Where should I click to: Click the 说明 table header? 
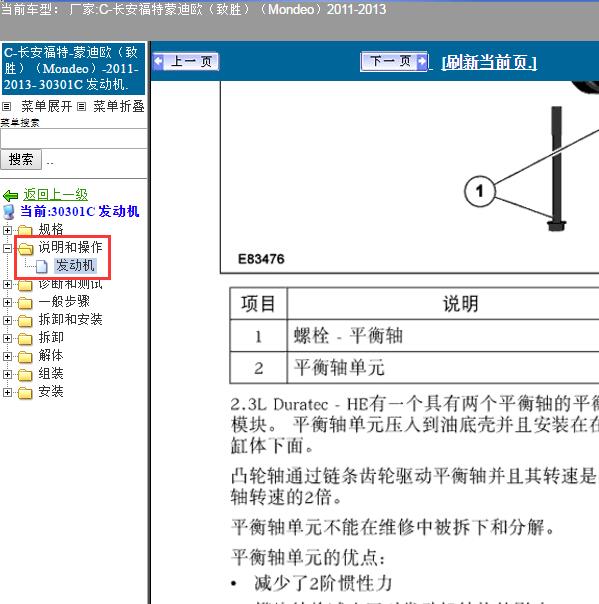tap(443, 304)
